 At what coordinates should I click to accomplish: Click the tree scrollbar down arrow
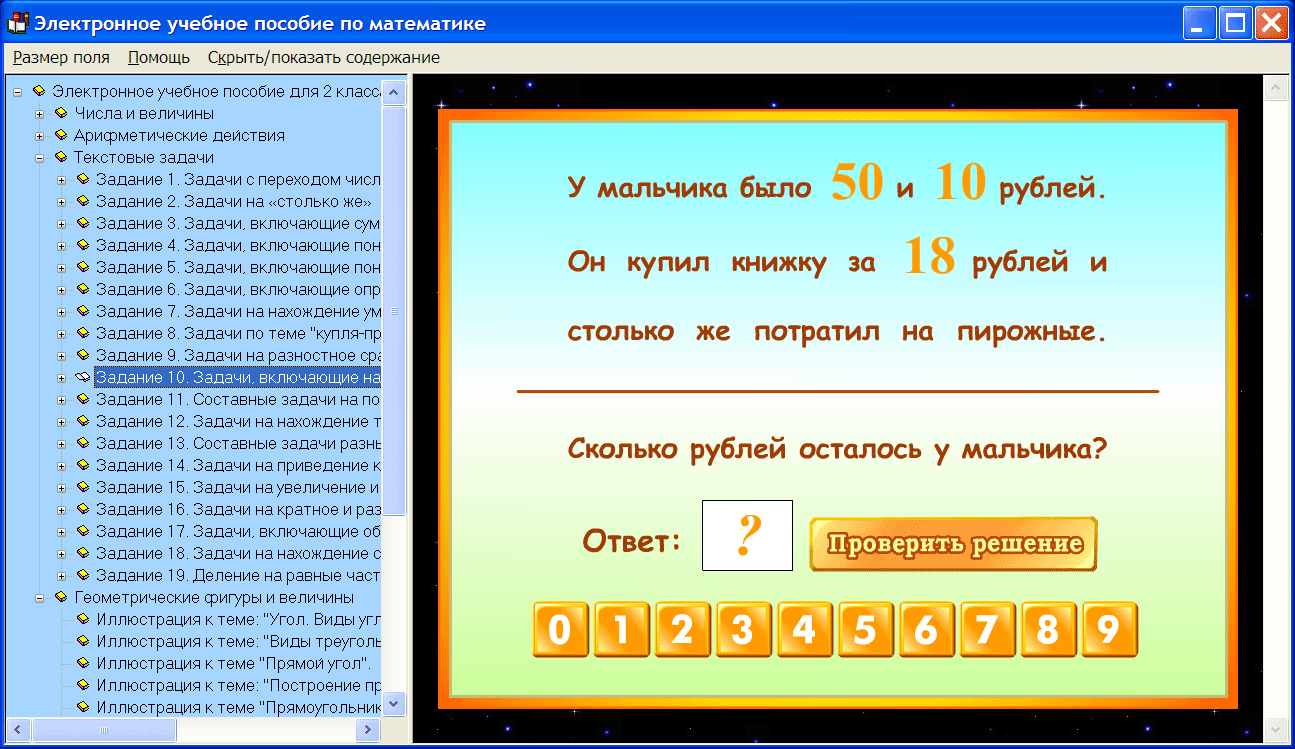[395, 704]
